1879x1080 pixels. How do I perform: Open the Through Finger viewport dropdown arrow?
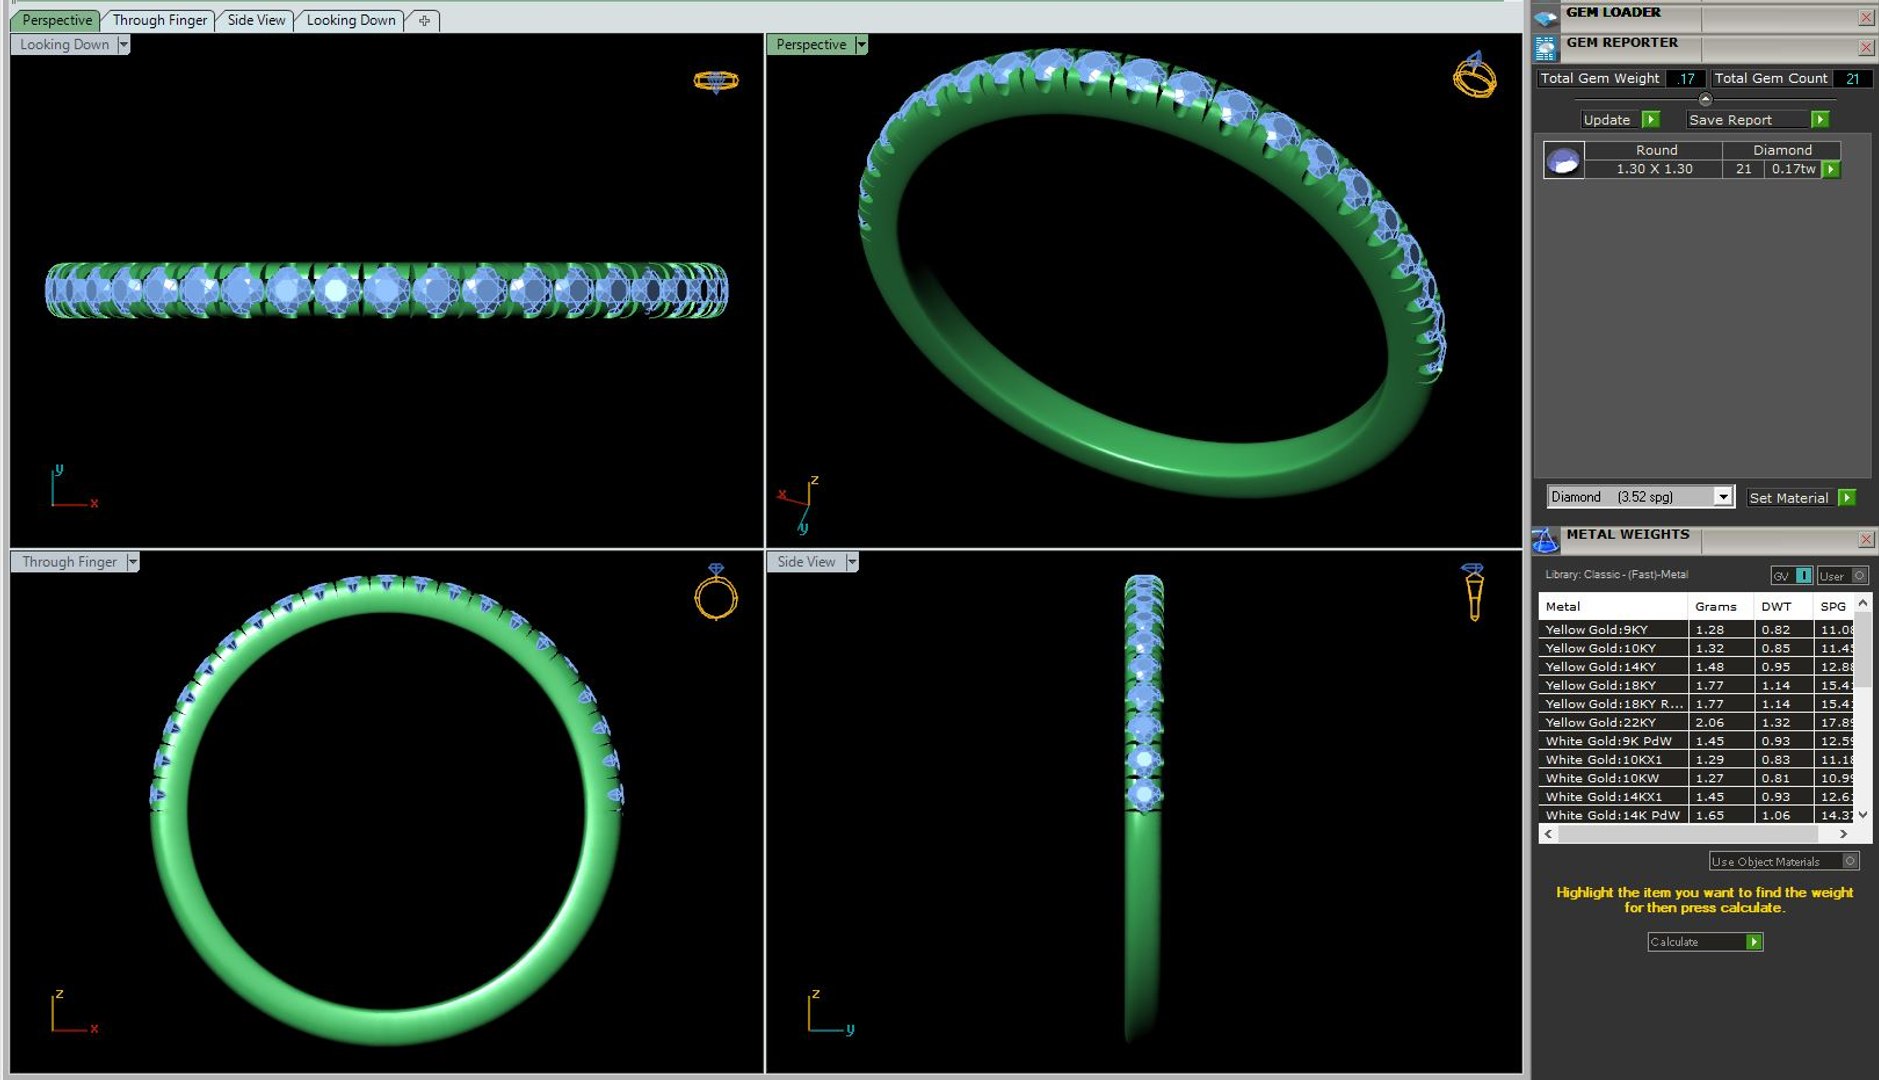[x=132, y=562]
